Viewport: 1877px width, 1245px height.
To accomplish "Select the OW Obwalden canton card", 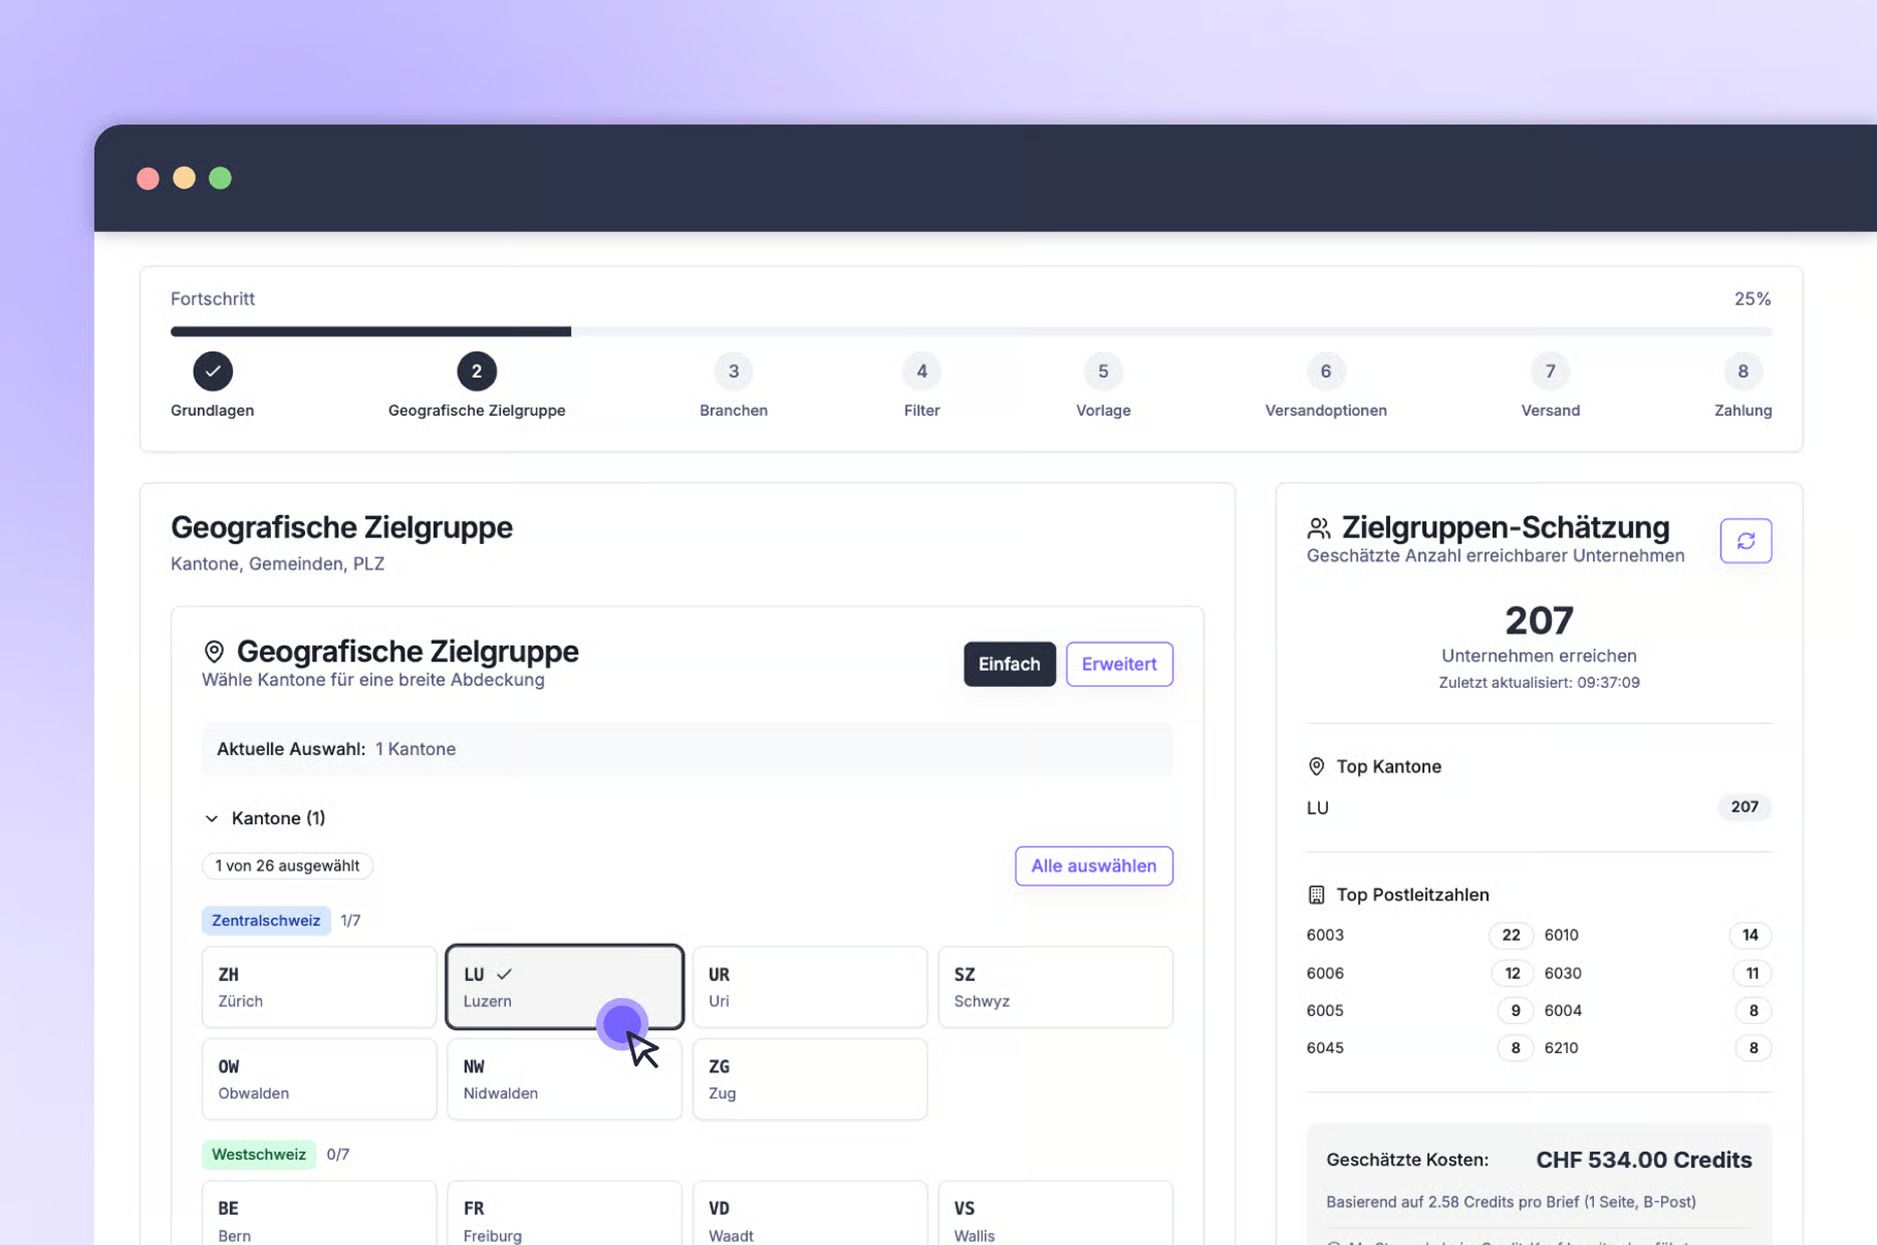I will [x=319, y=1079].
